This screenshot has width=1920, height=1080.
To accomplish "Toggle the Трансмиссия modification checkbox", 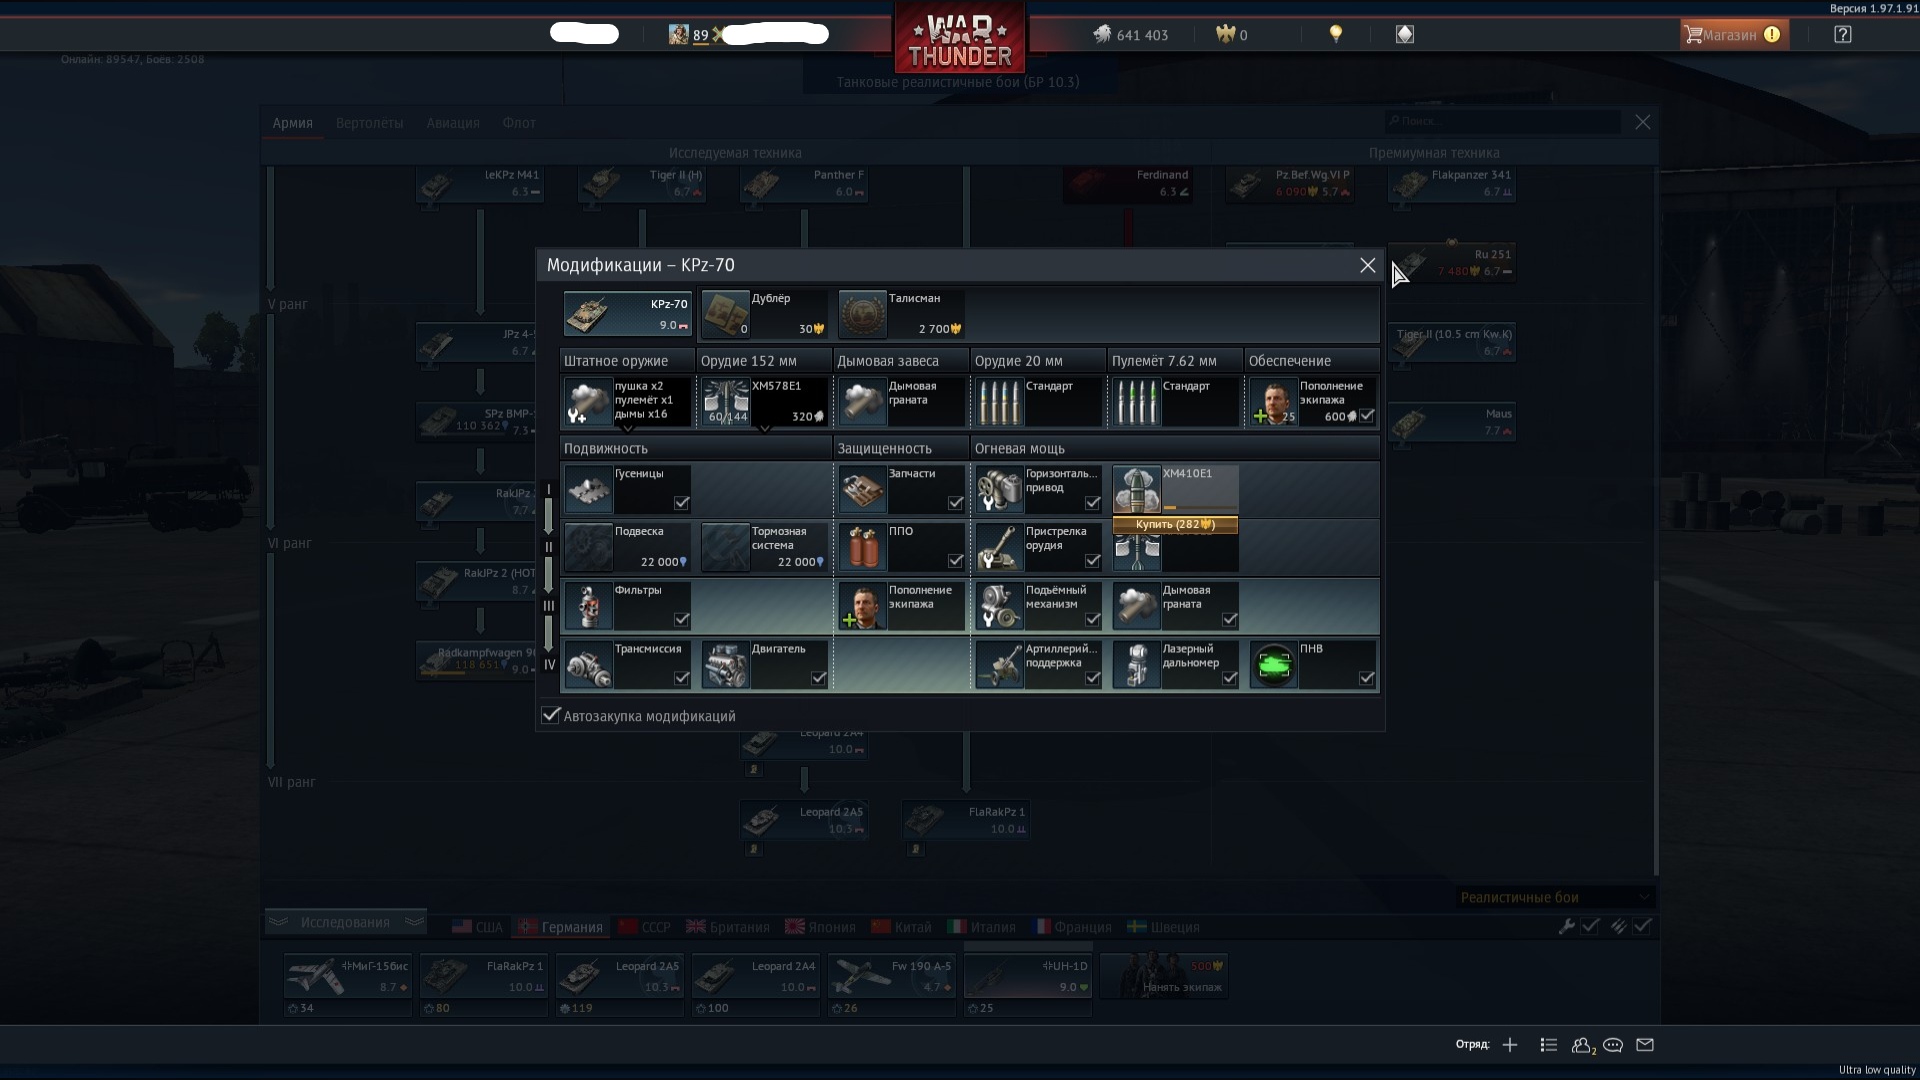I will coord(682,679).
